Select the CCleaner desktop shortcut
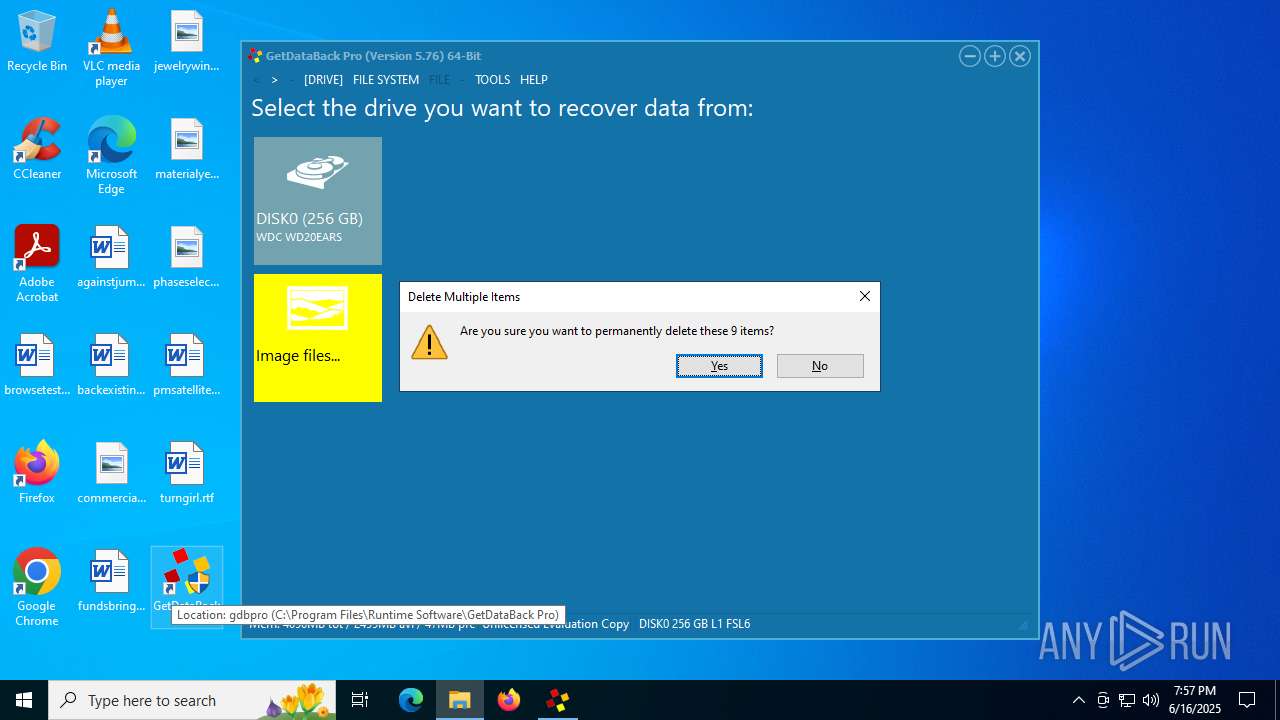The width and height of the screenshot is (1280, 720). (37, 150)
